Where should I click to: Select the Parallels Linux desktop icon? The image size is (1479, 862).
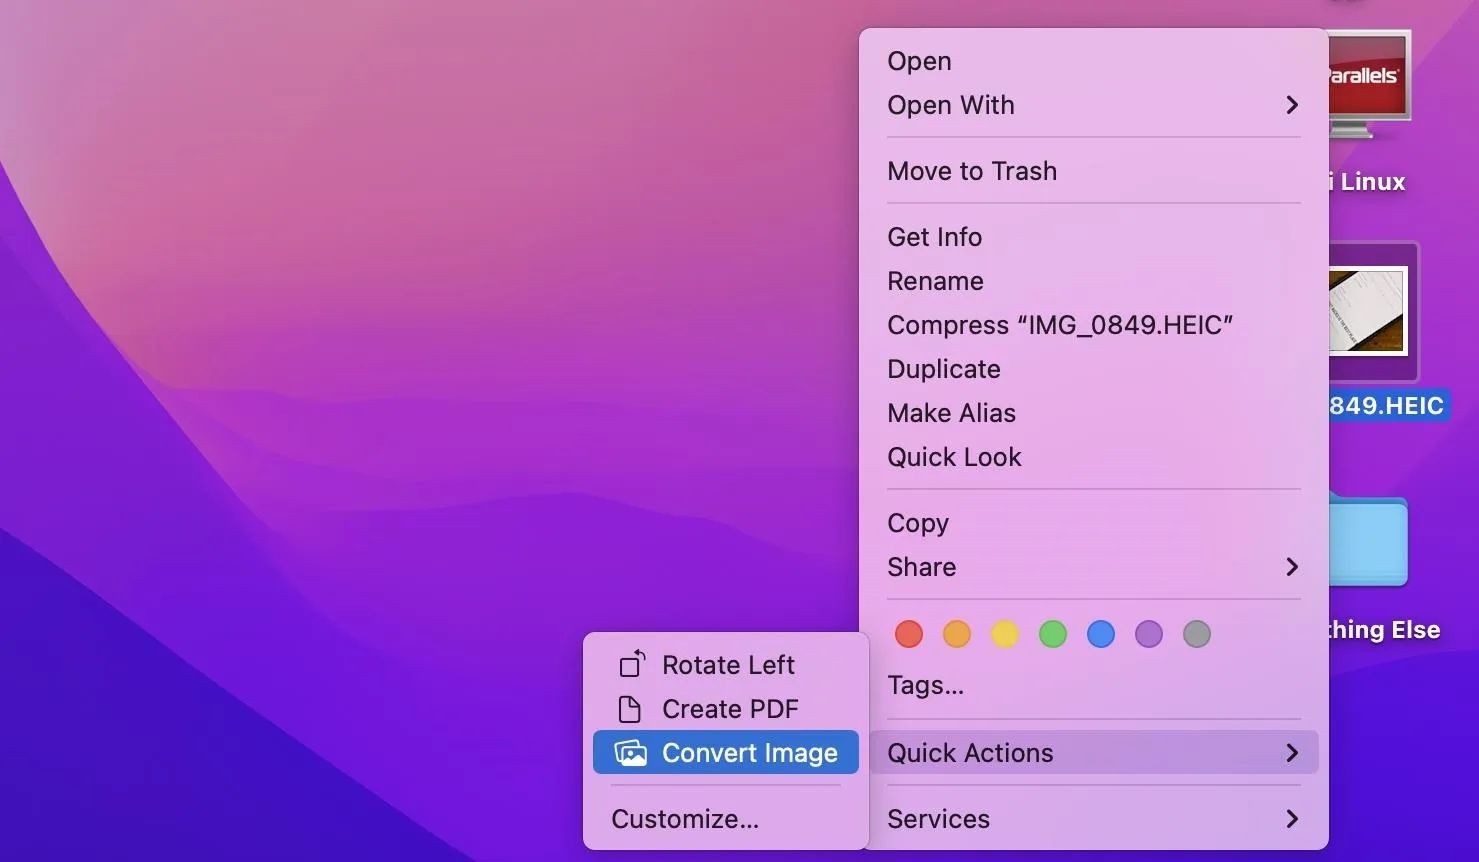(x=1369, y=86)
